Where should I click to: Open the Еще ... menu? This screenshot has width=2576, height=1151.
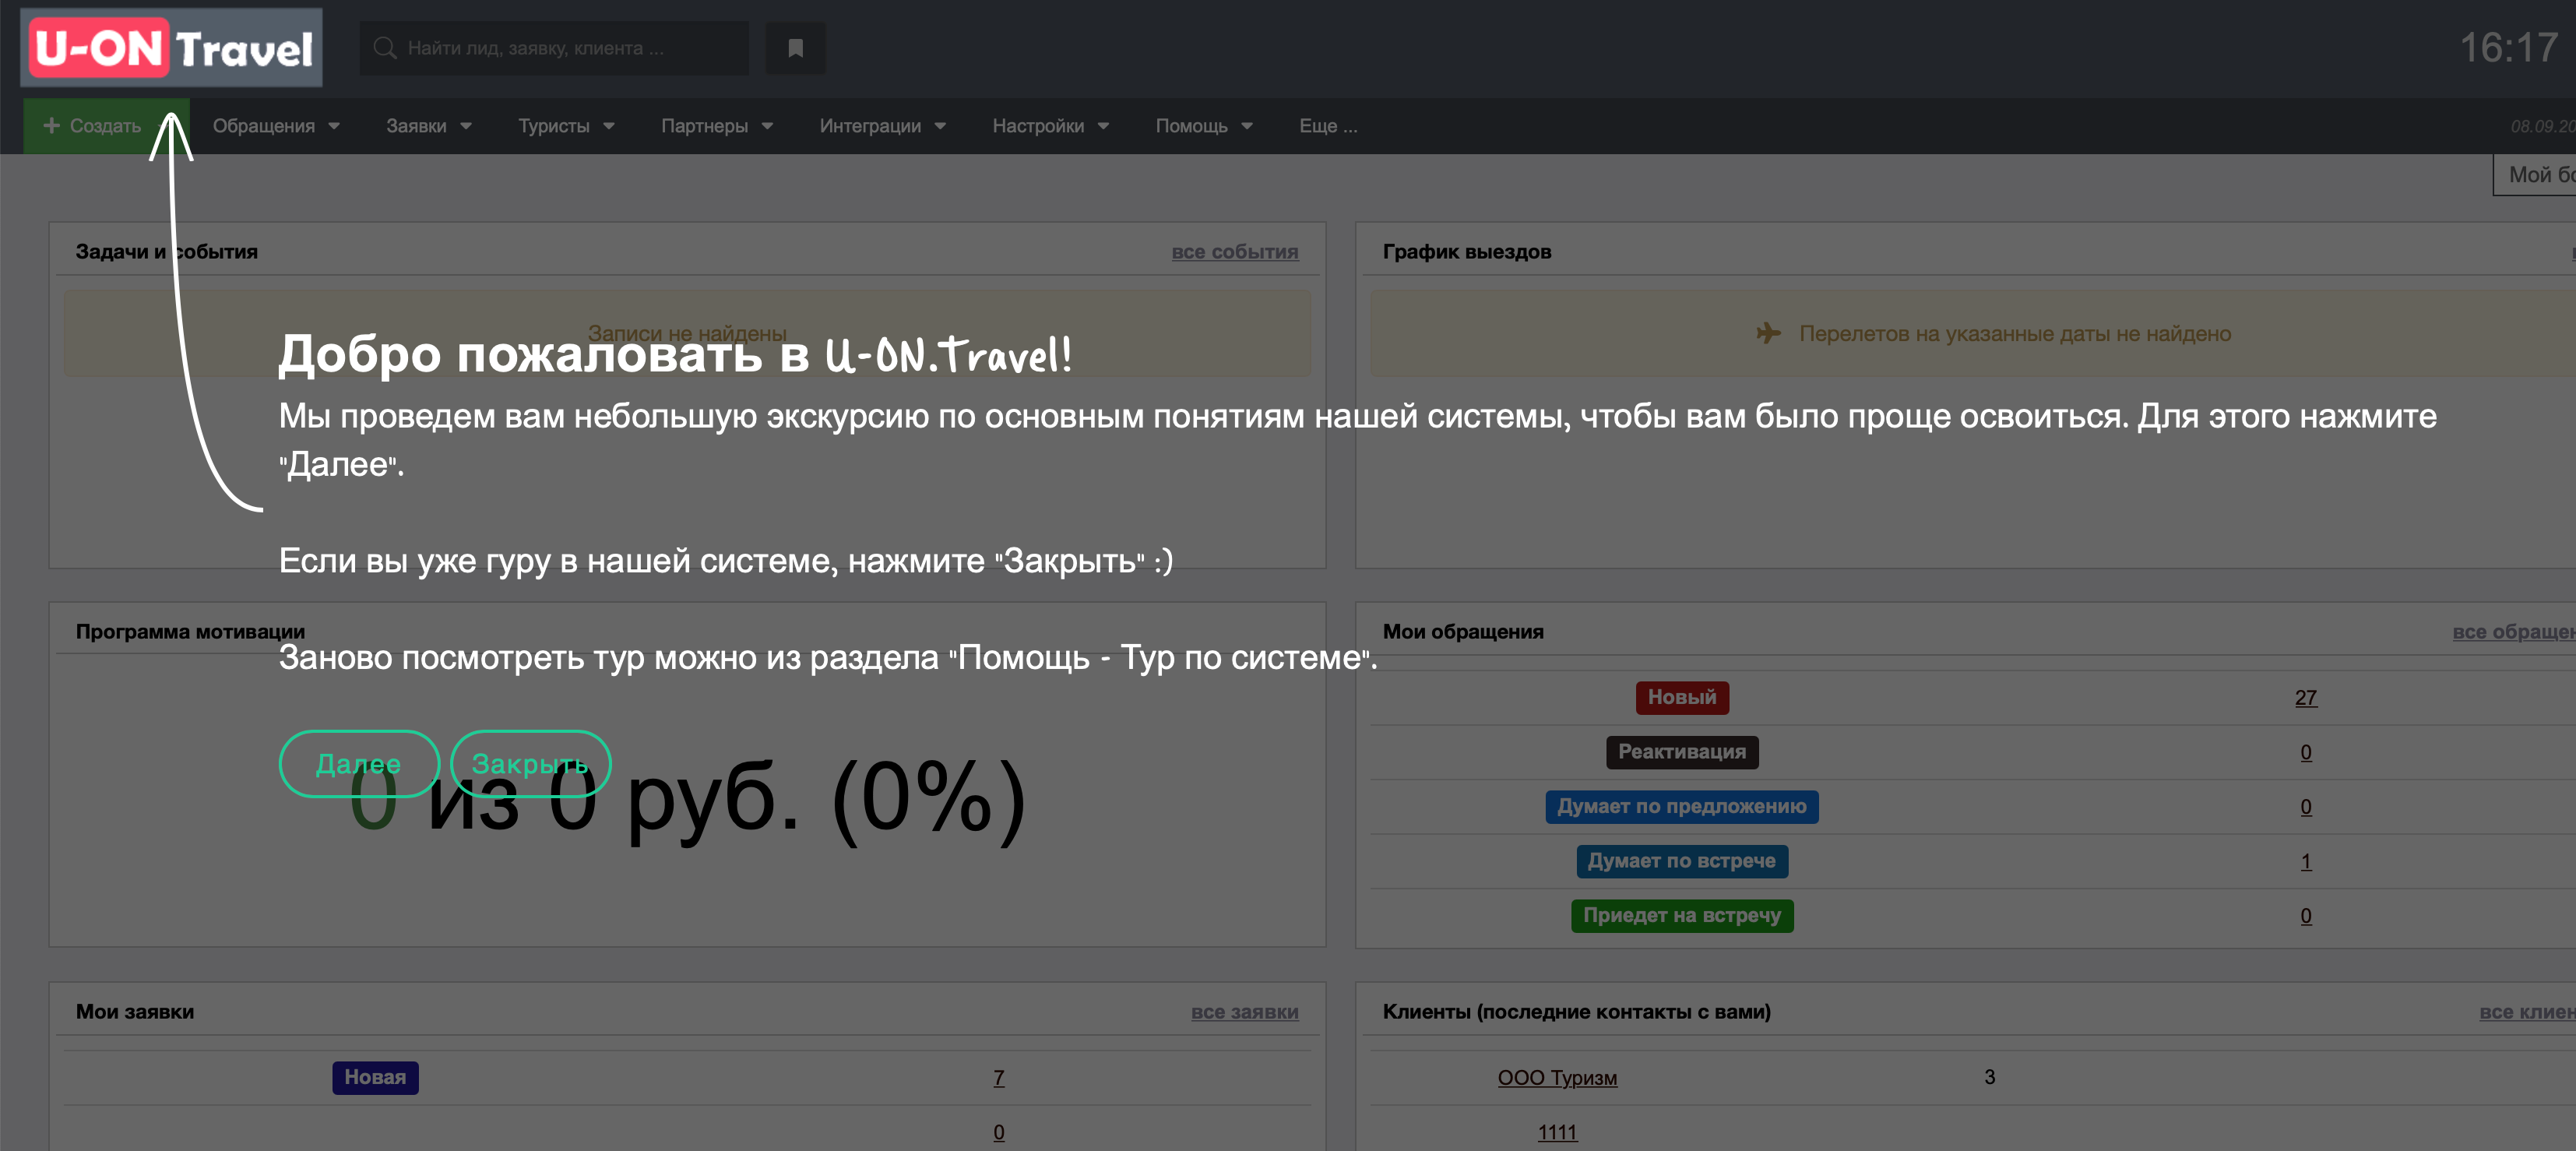[x=1327, y=126]
